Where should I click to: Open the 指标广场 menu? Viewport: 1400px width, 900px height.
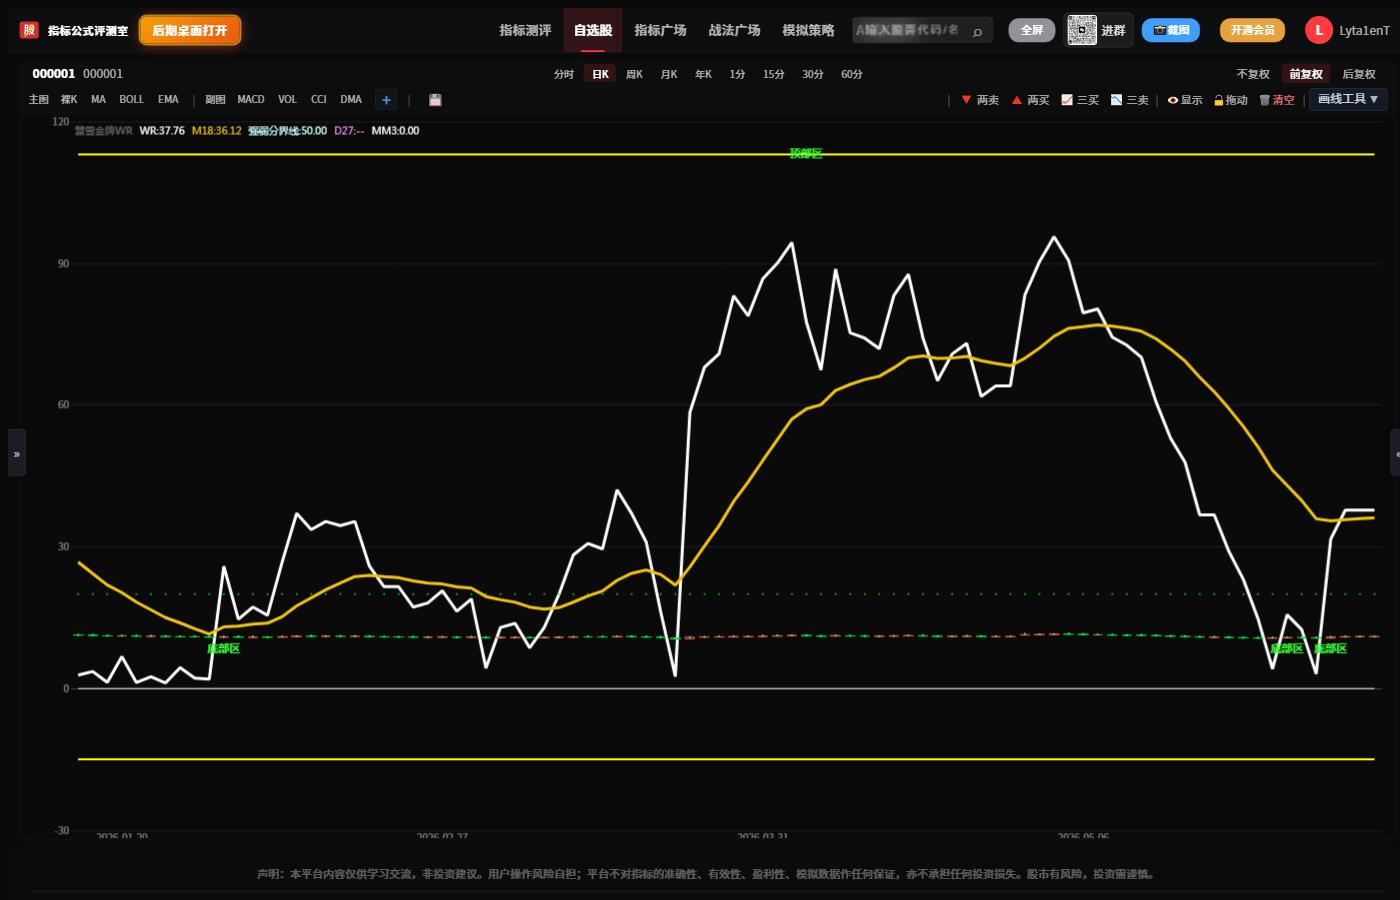coord(660,30)
